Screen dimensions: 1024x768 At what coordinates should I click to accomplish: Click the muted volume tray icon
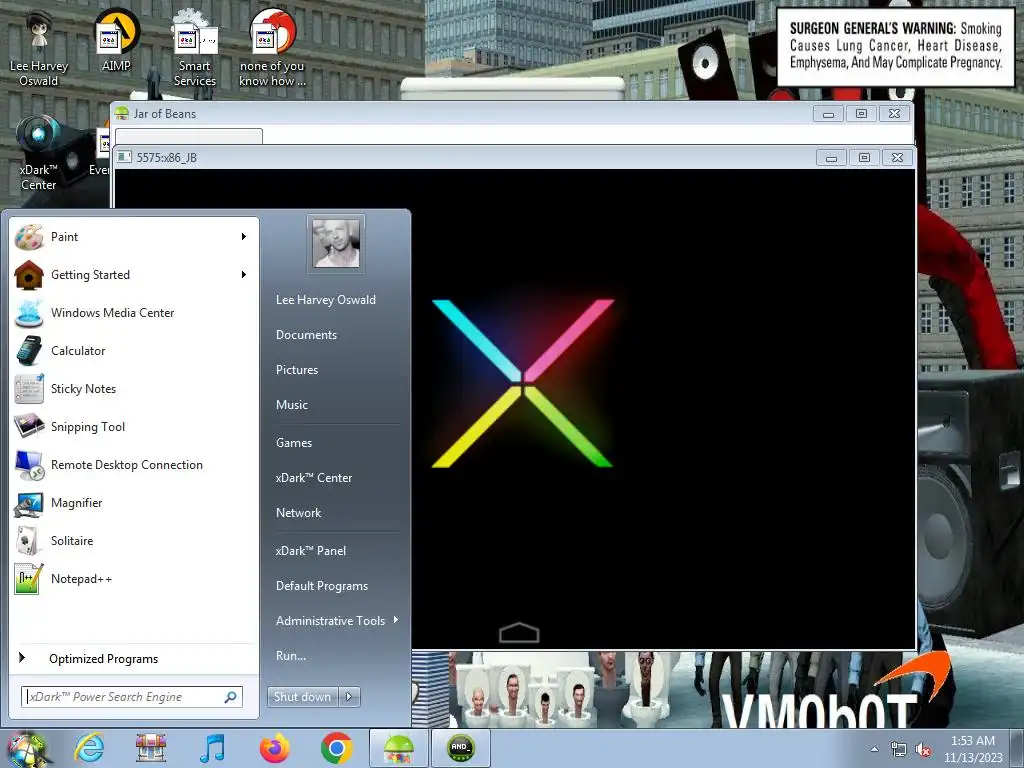(x=923, y=750)
